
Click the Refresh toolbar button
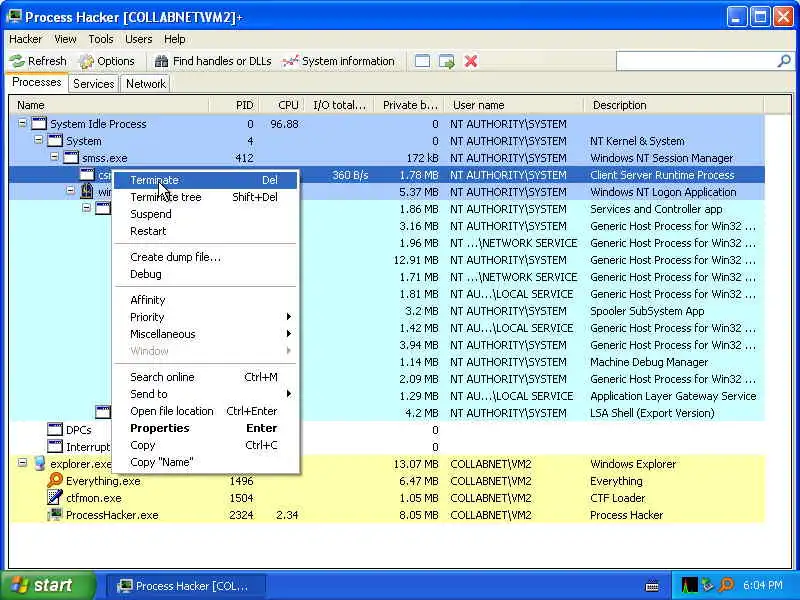click(38, 61)
